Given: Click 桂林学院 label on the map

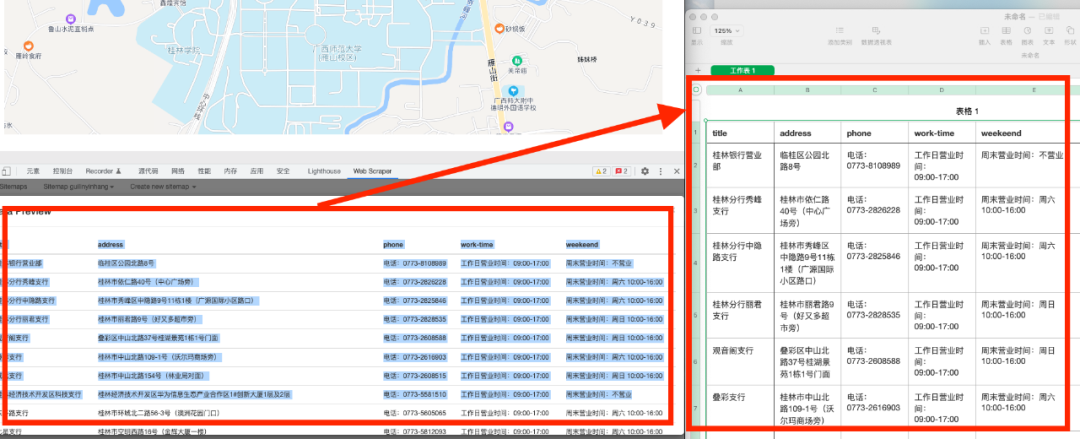Looking at the screenshot, I should [185, 50].
